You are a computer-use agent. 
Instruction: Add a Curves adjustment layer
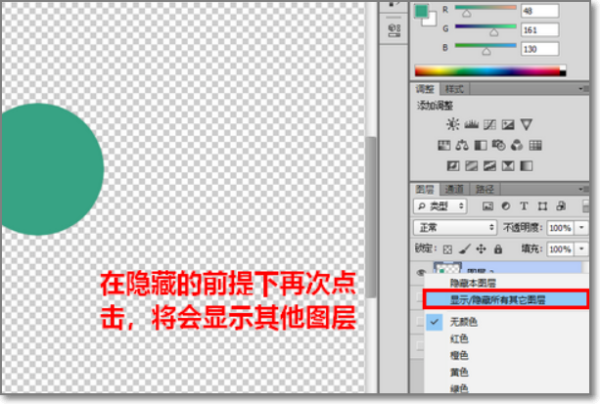coord(490,124)
